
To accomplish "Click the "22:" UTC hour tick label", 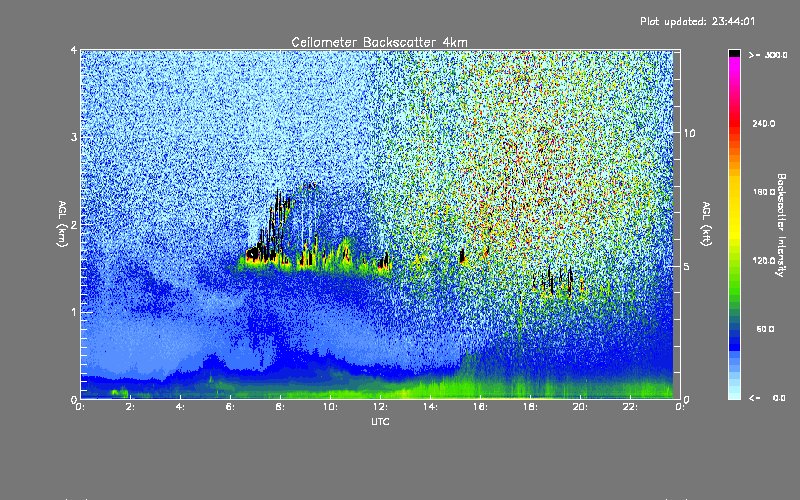I will (x=630, y=407).
